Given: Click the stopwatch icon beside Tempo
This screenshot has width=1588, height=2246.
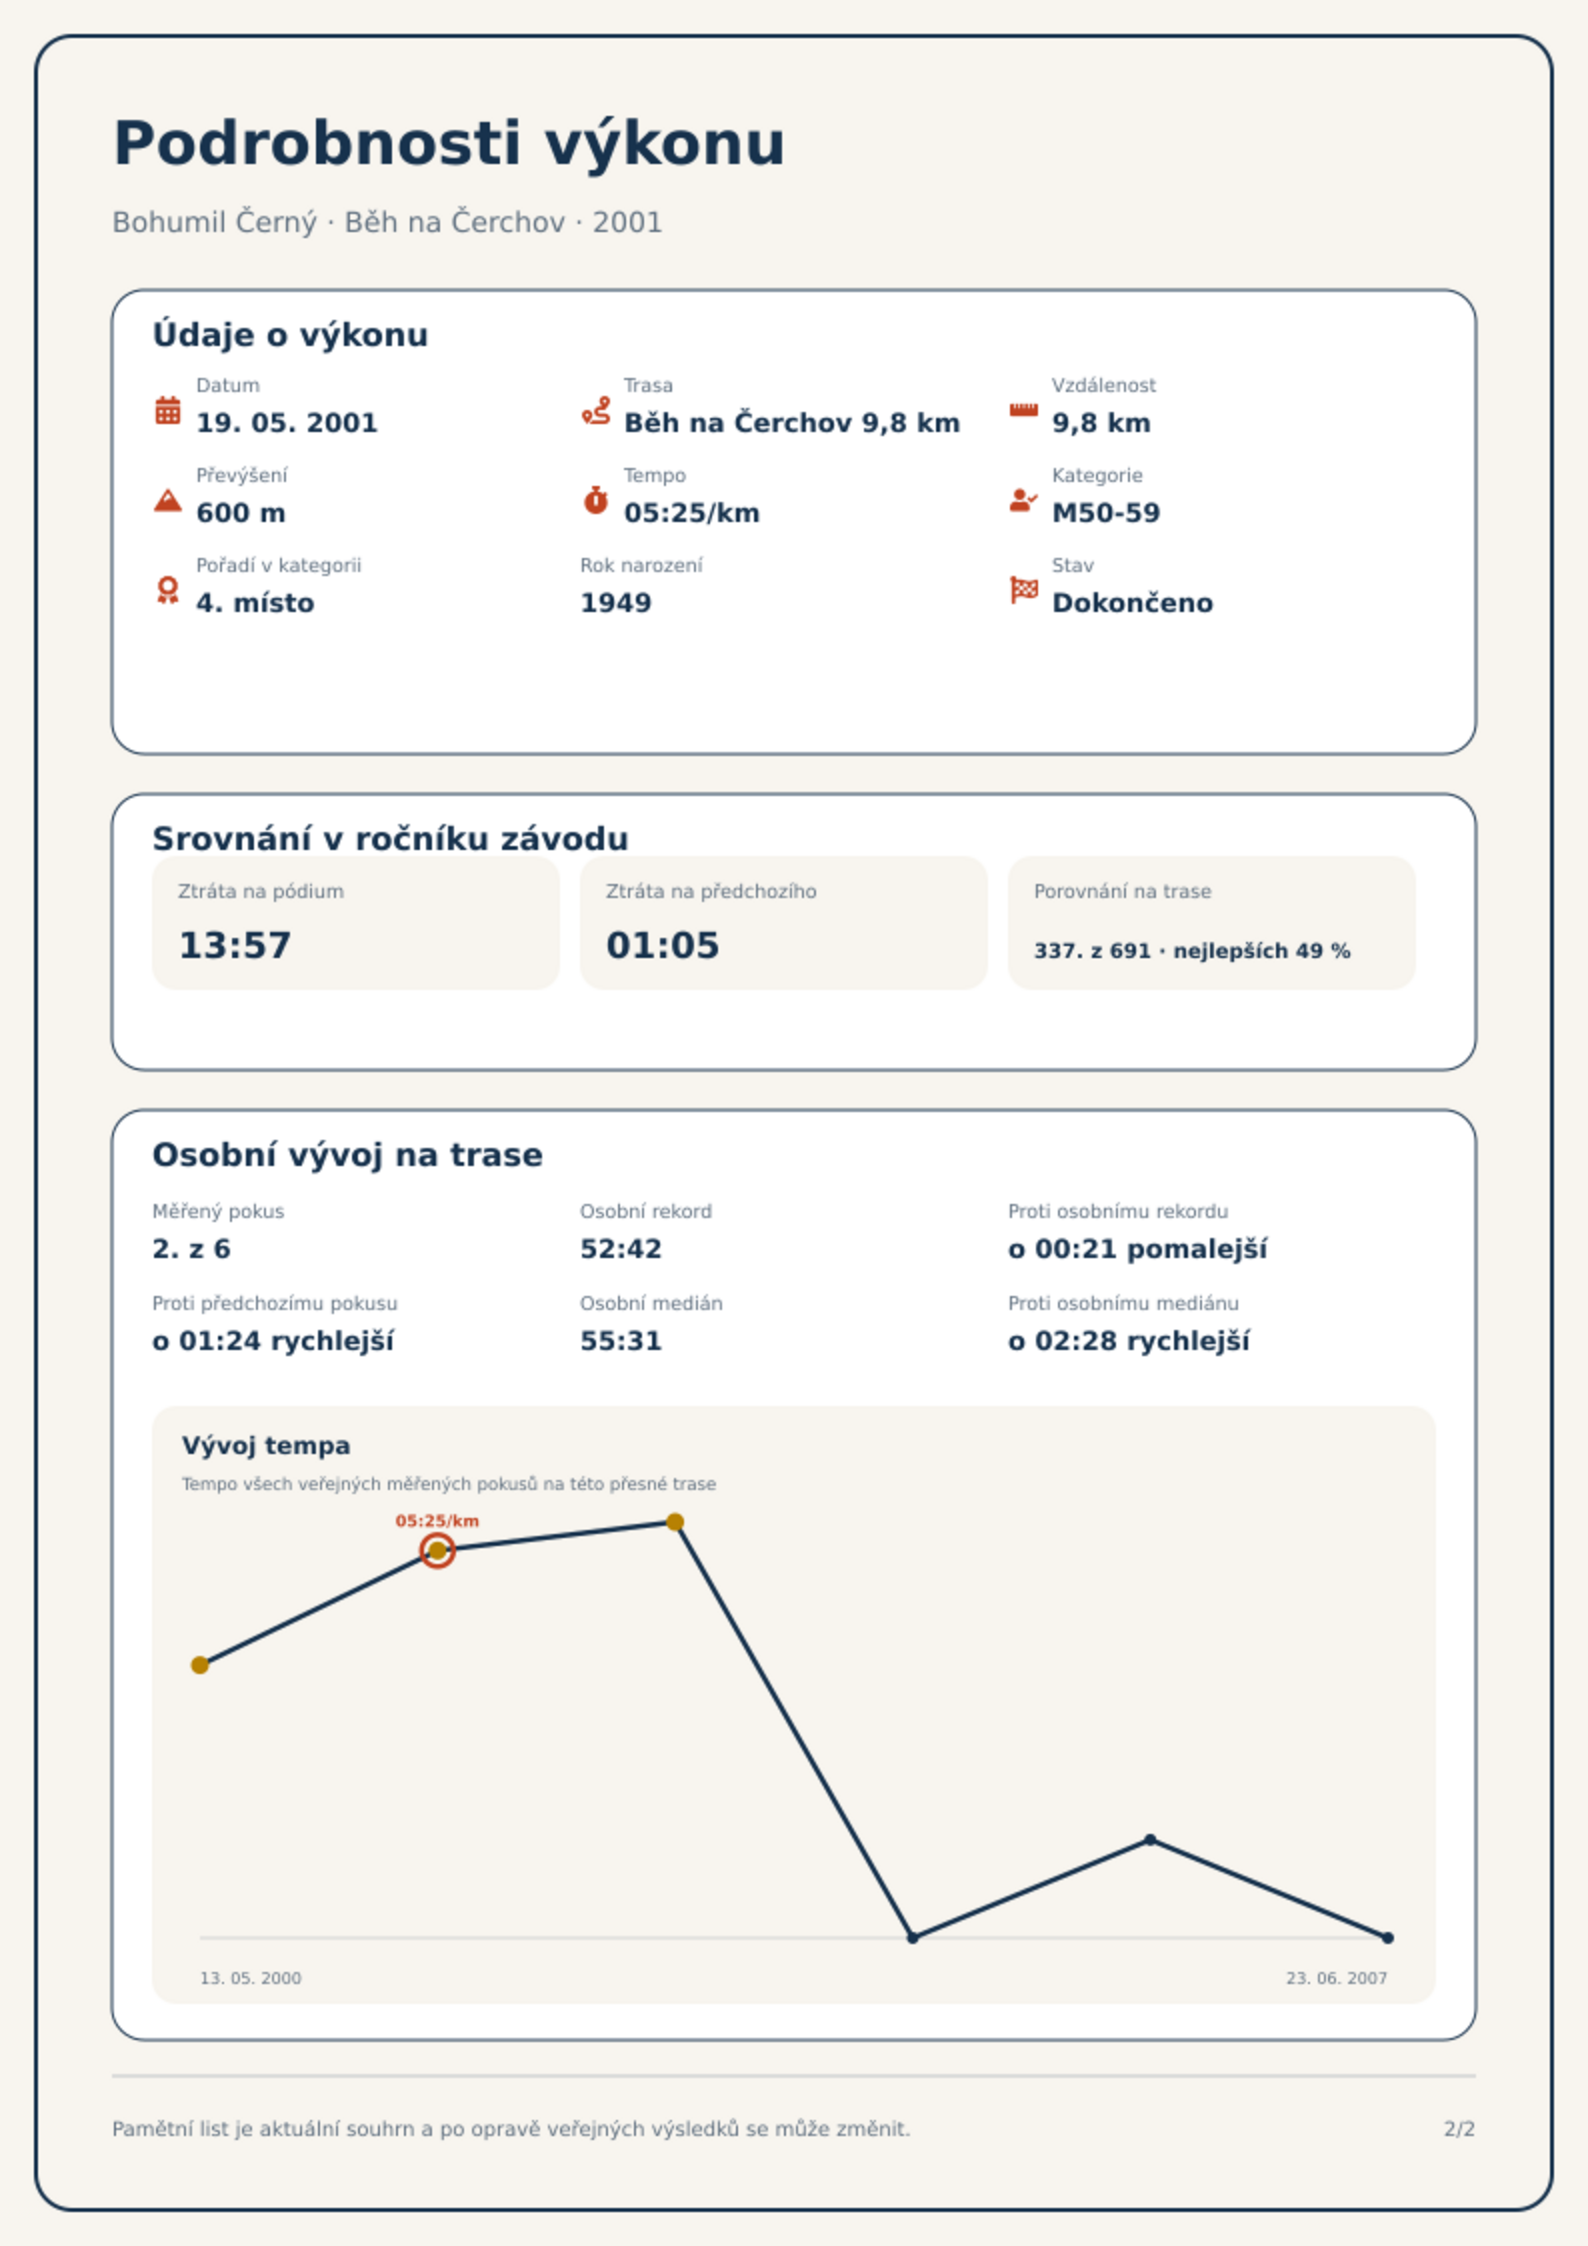Looking at the screenshot, I should pyautogui.click(x=596, y=500).
